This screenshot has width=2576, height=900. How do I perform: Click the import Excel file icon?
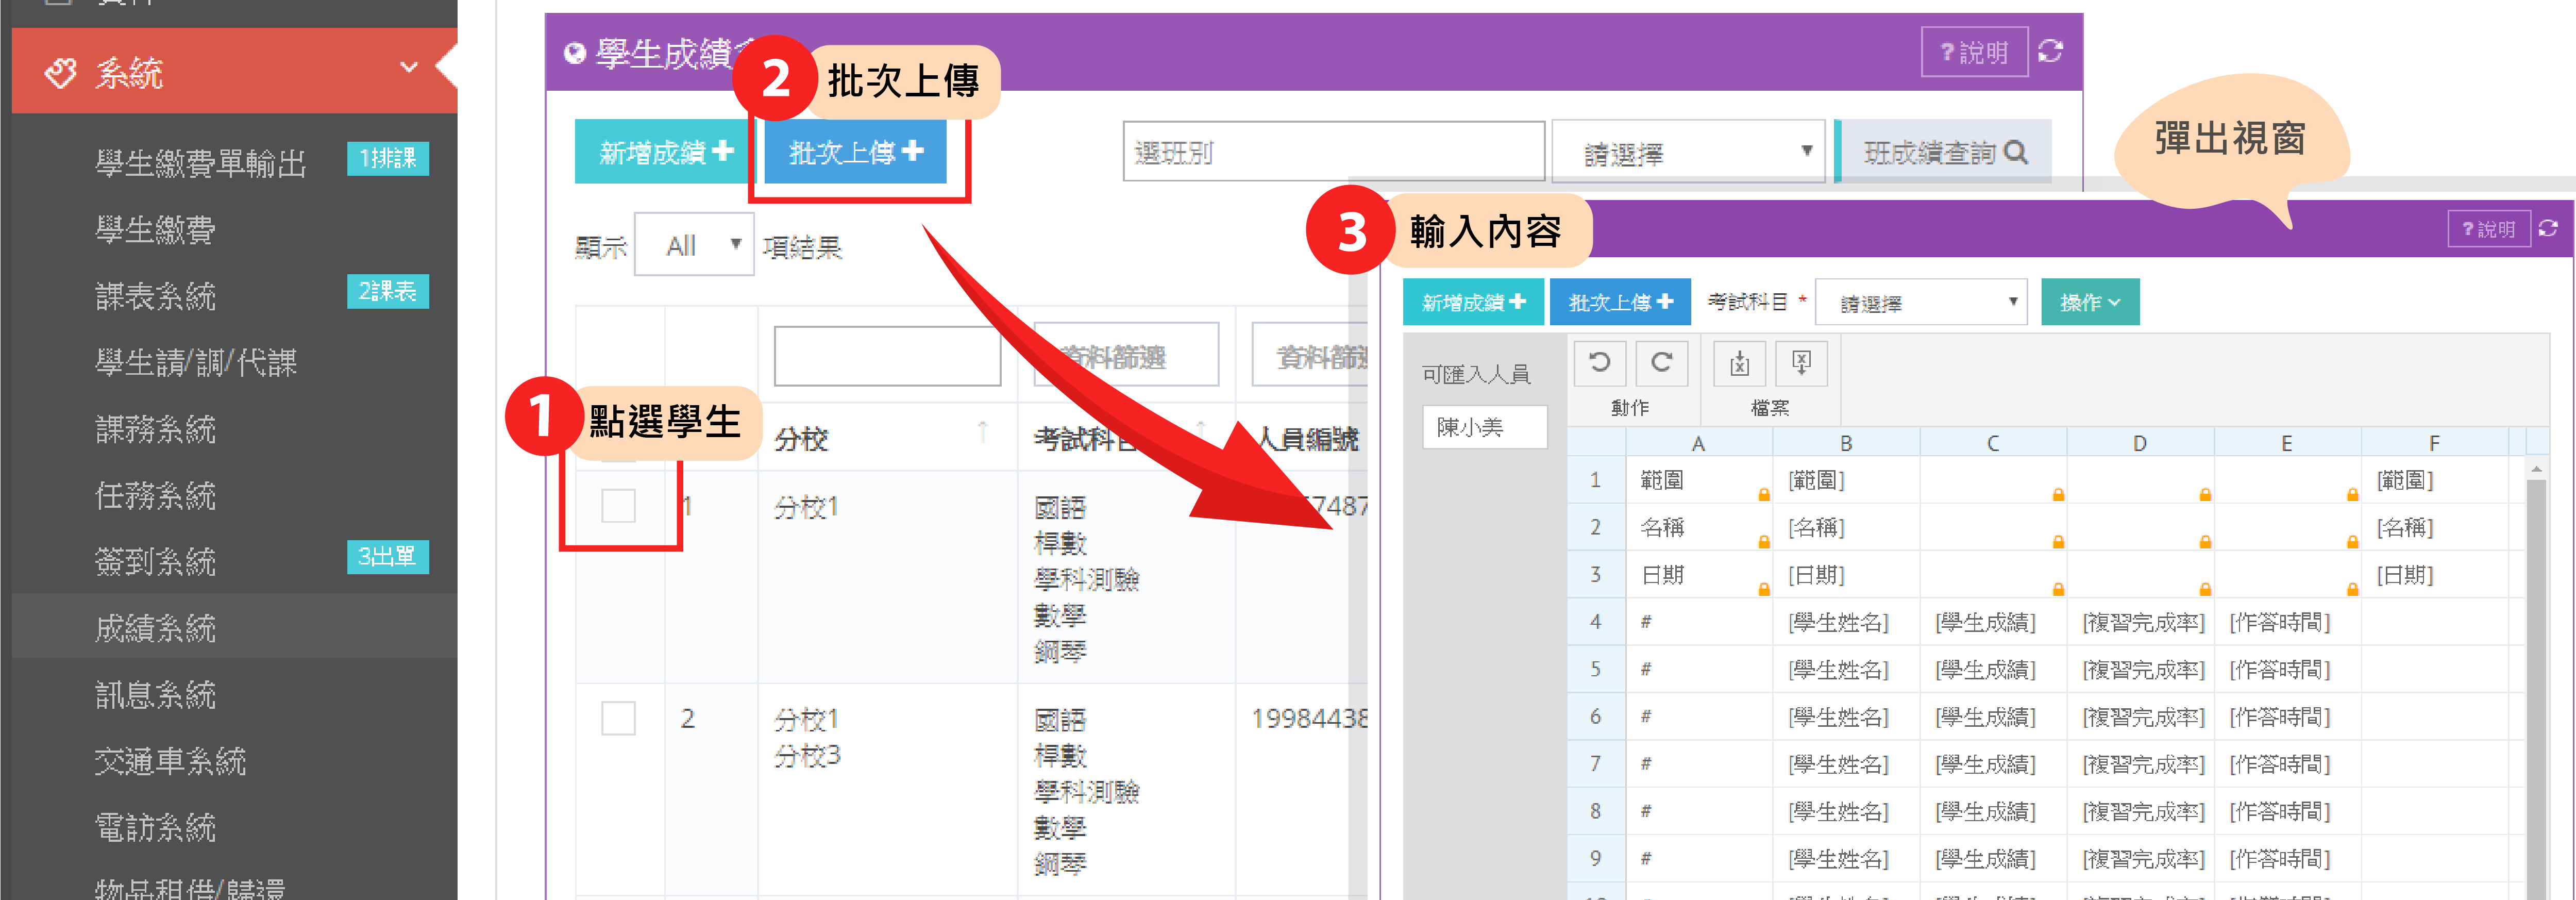click(x=1739, y=363)
